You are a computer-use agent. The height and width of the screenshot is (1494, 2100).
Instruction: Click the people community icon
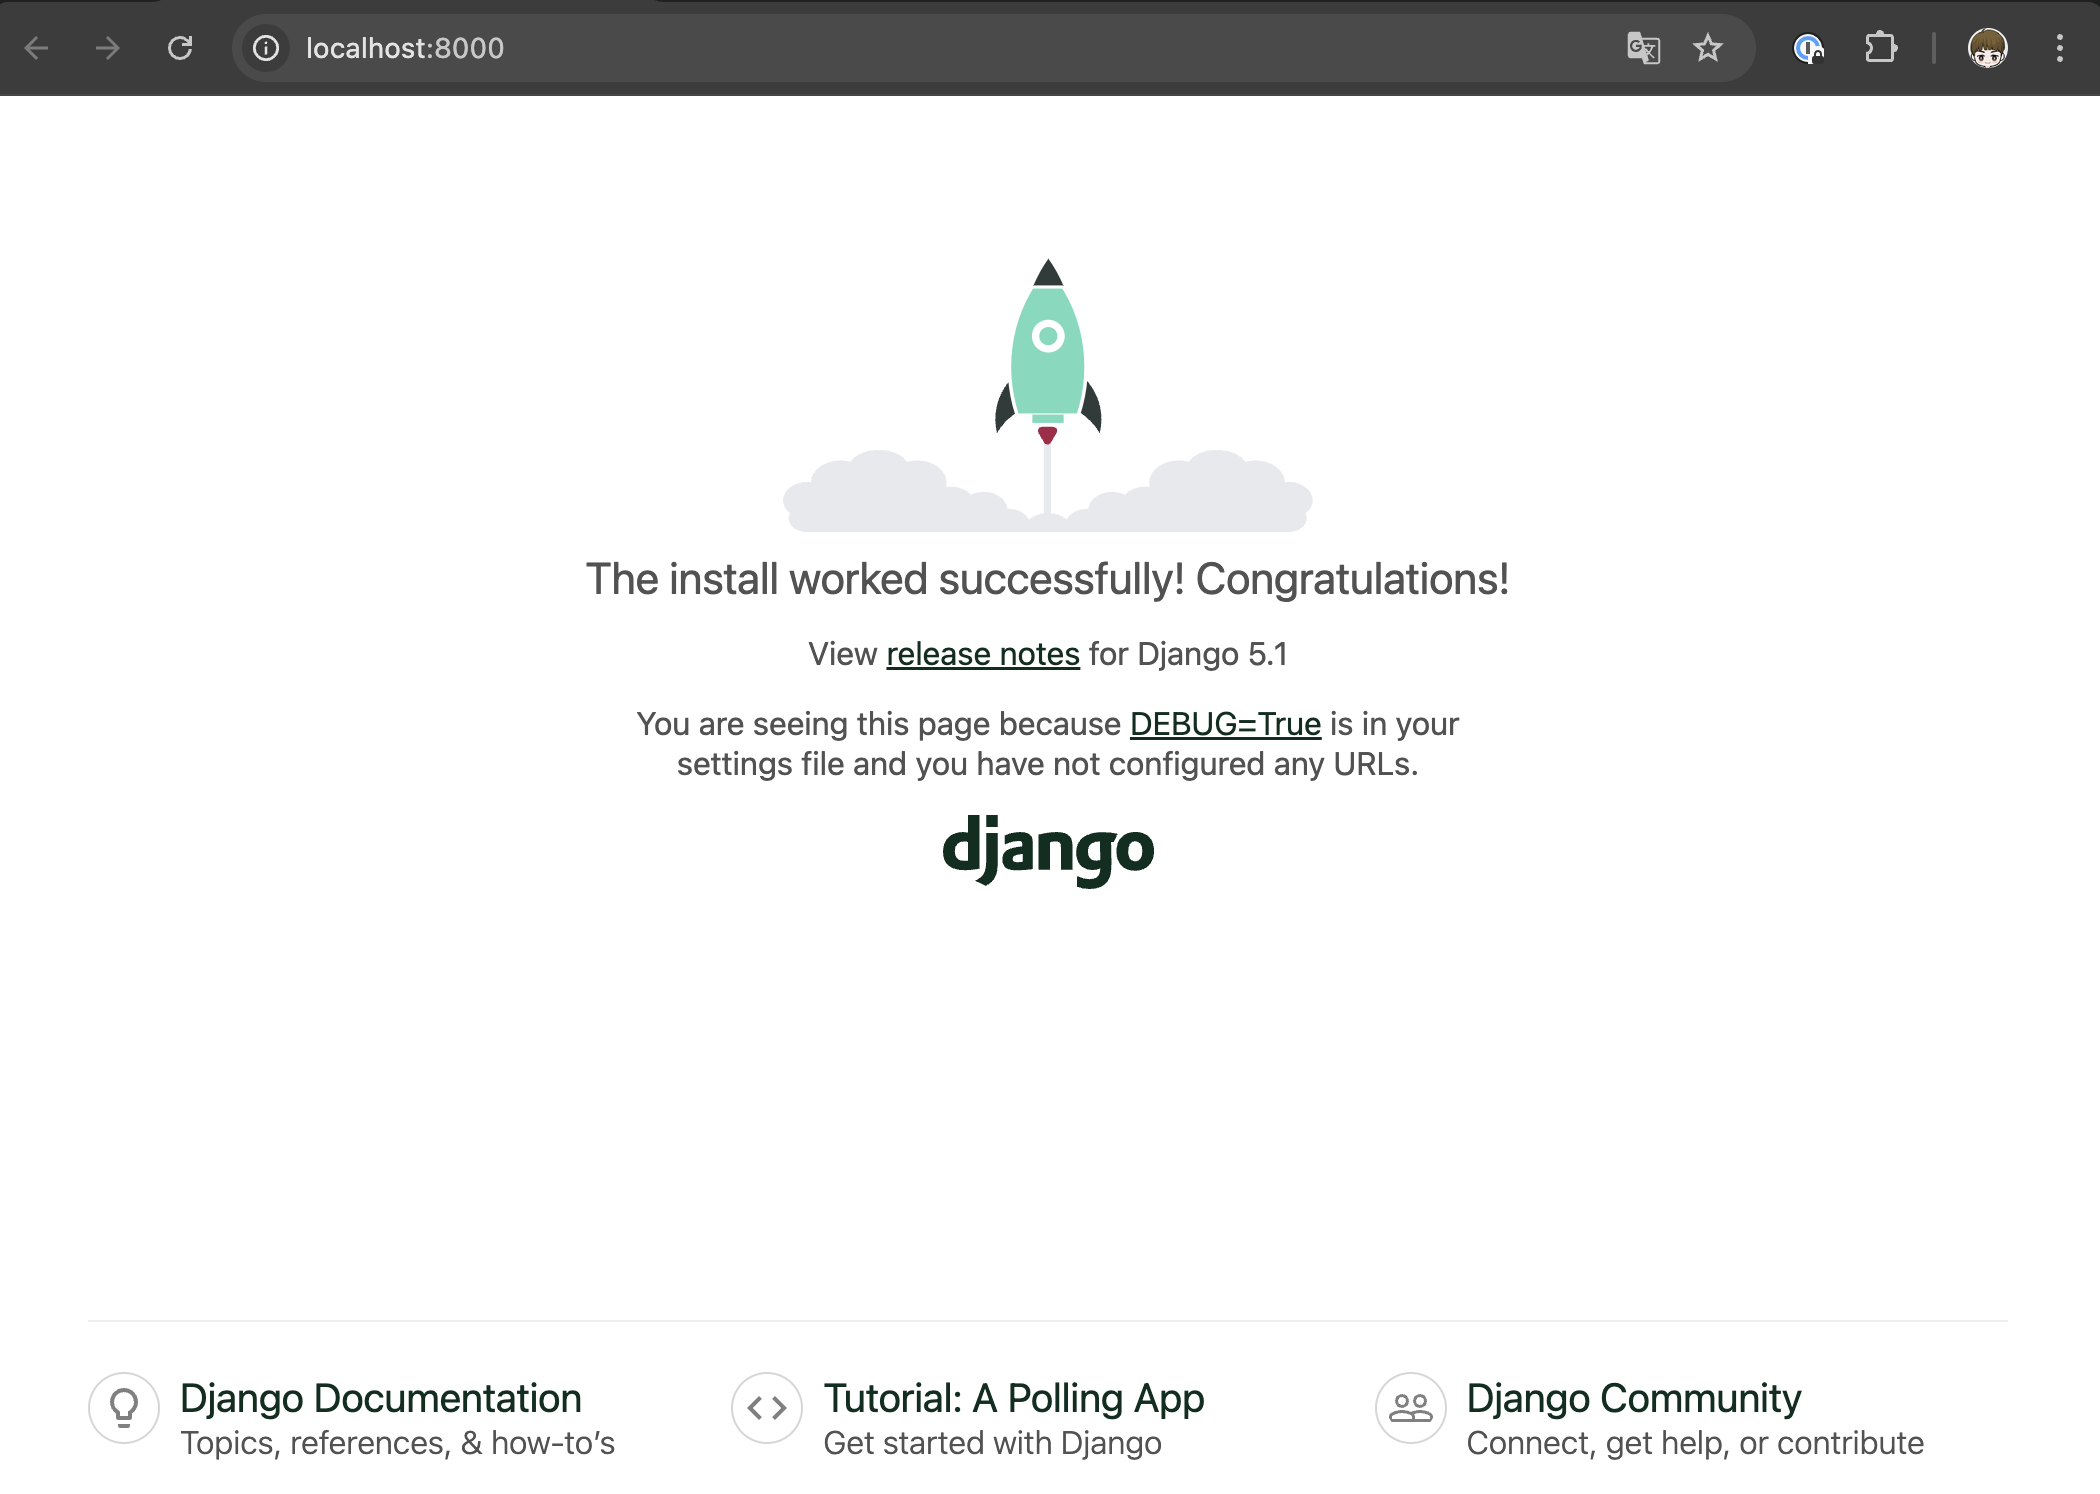[x=1410, y=1407]
